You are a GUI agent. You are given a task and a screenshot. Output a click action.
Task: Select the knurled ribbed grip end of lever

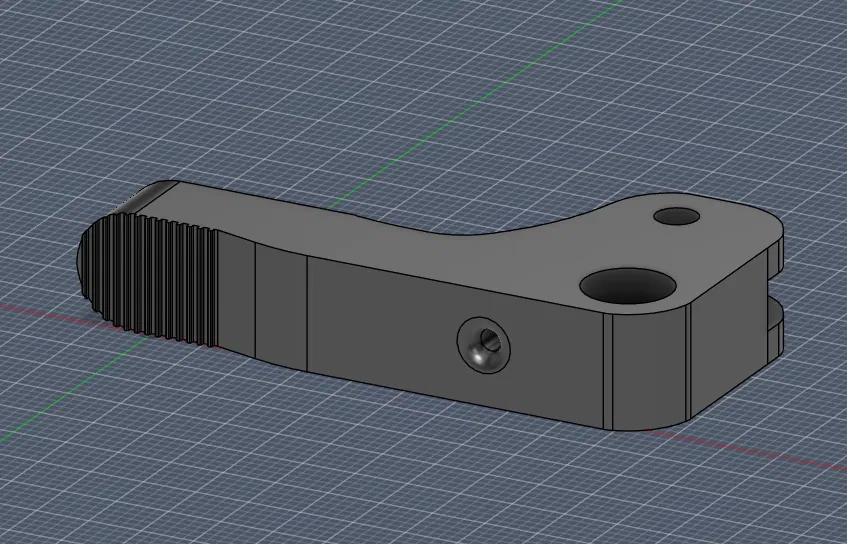pos(149,278)
